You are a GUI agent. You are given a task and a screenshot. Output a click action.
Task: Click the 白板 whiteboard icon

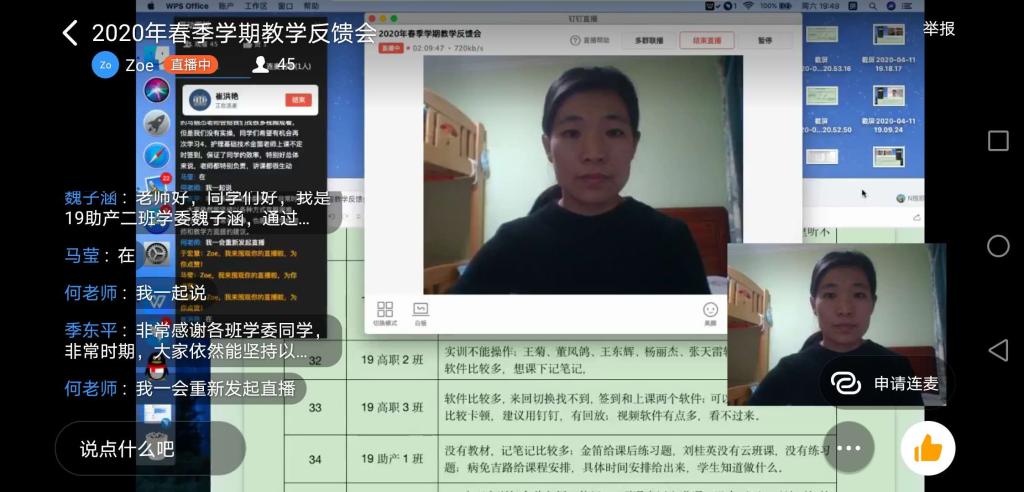coord(420,311)
